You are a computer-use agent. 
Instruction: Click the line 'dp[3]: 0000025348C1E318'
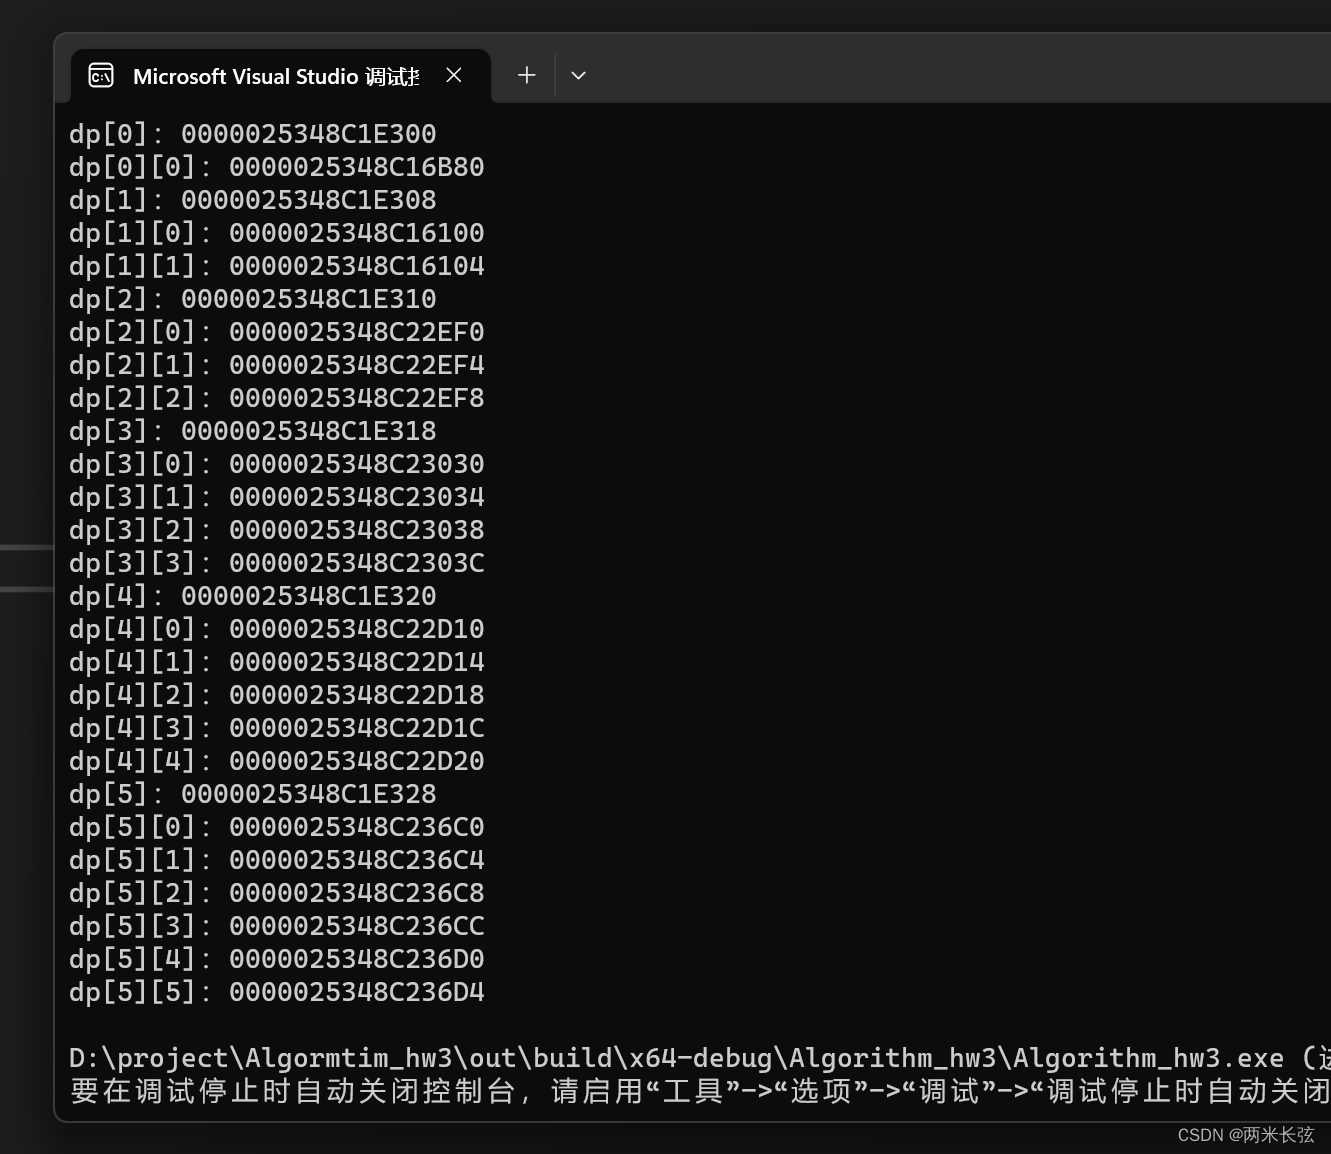point(253,431)
